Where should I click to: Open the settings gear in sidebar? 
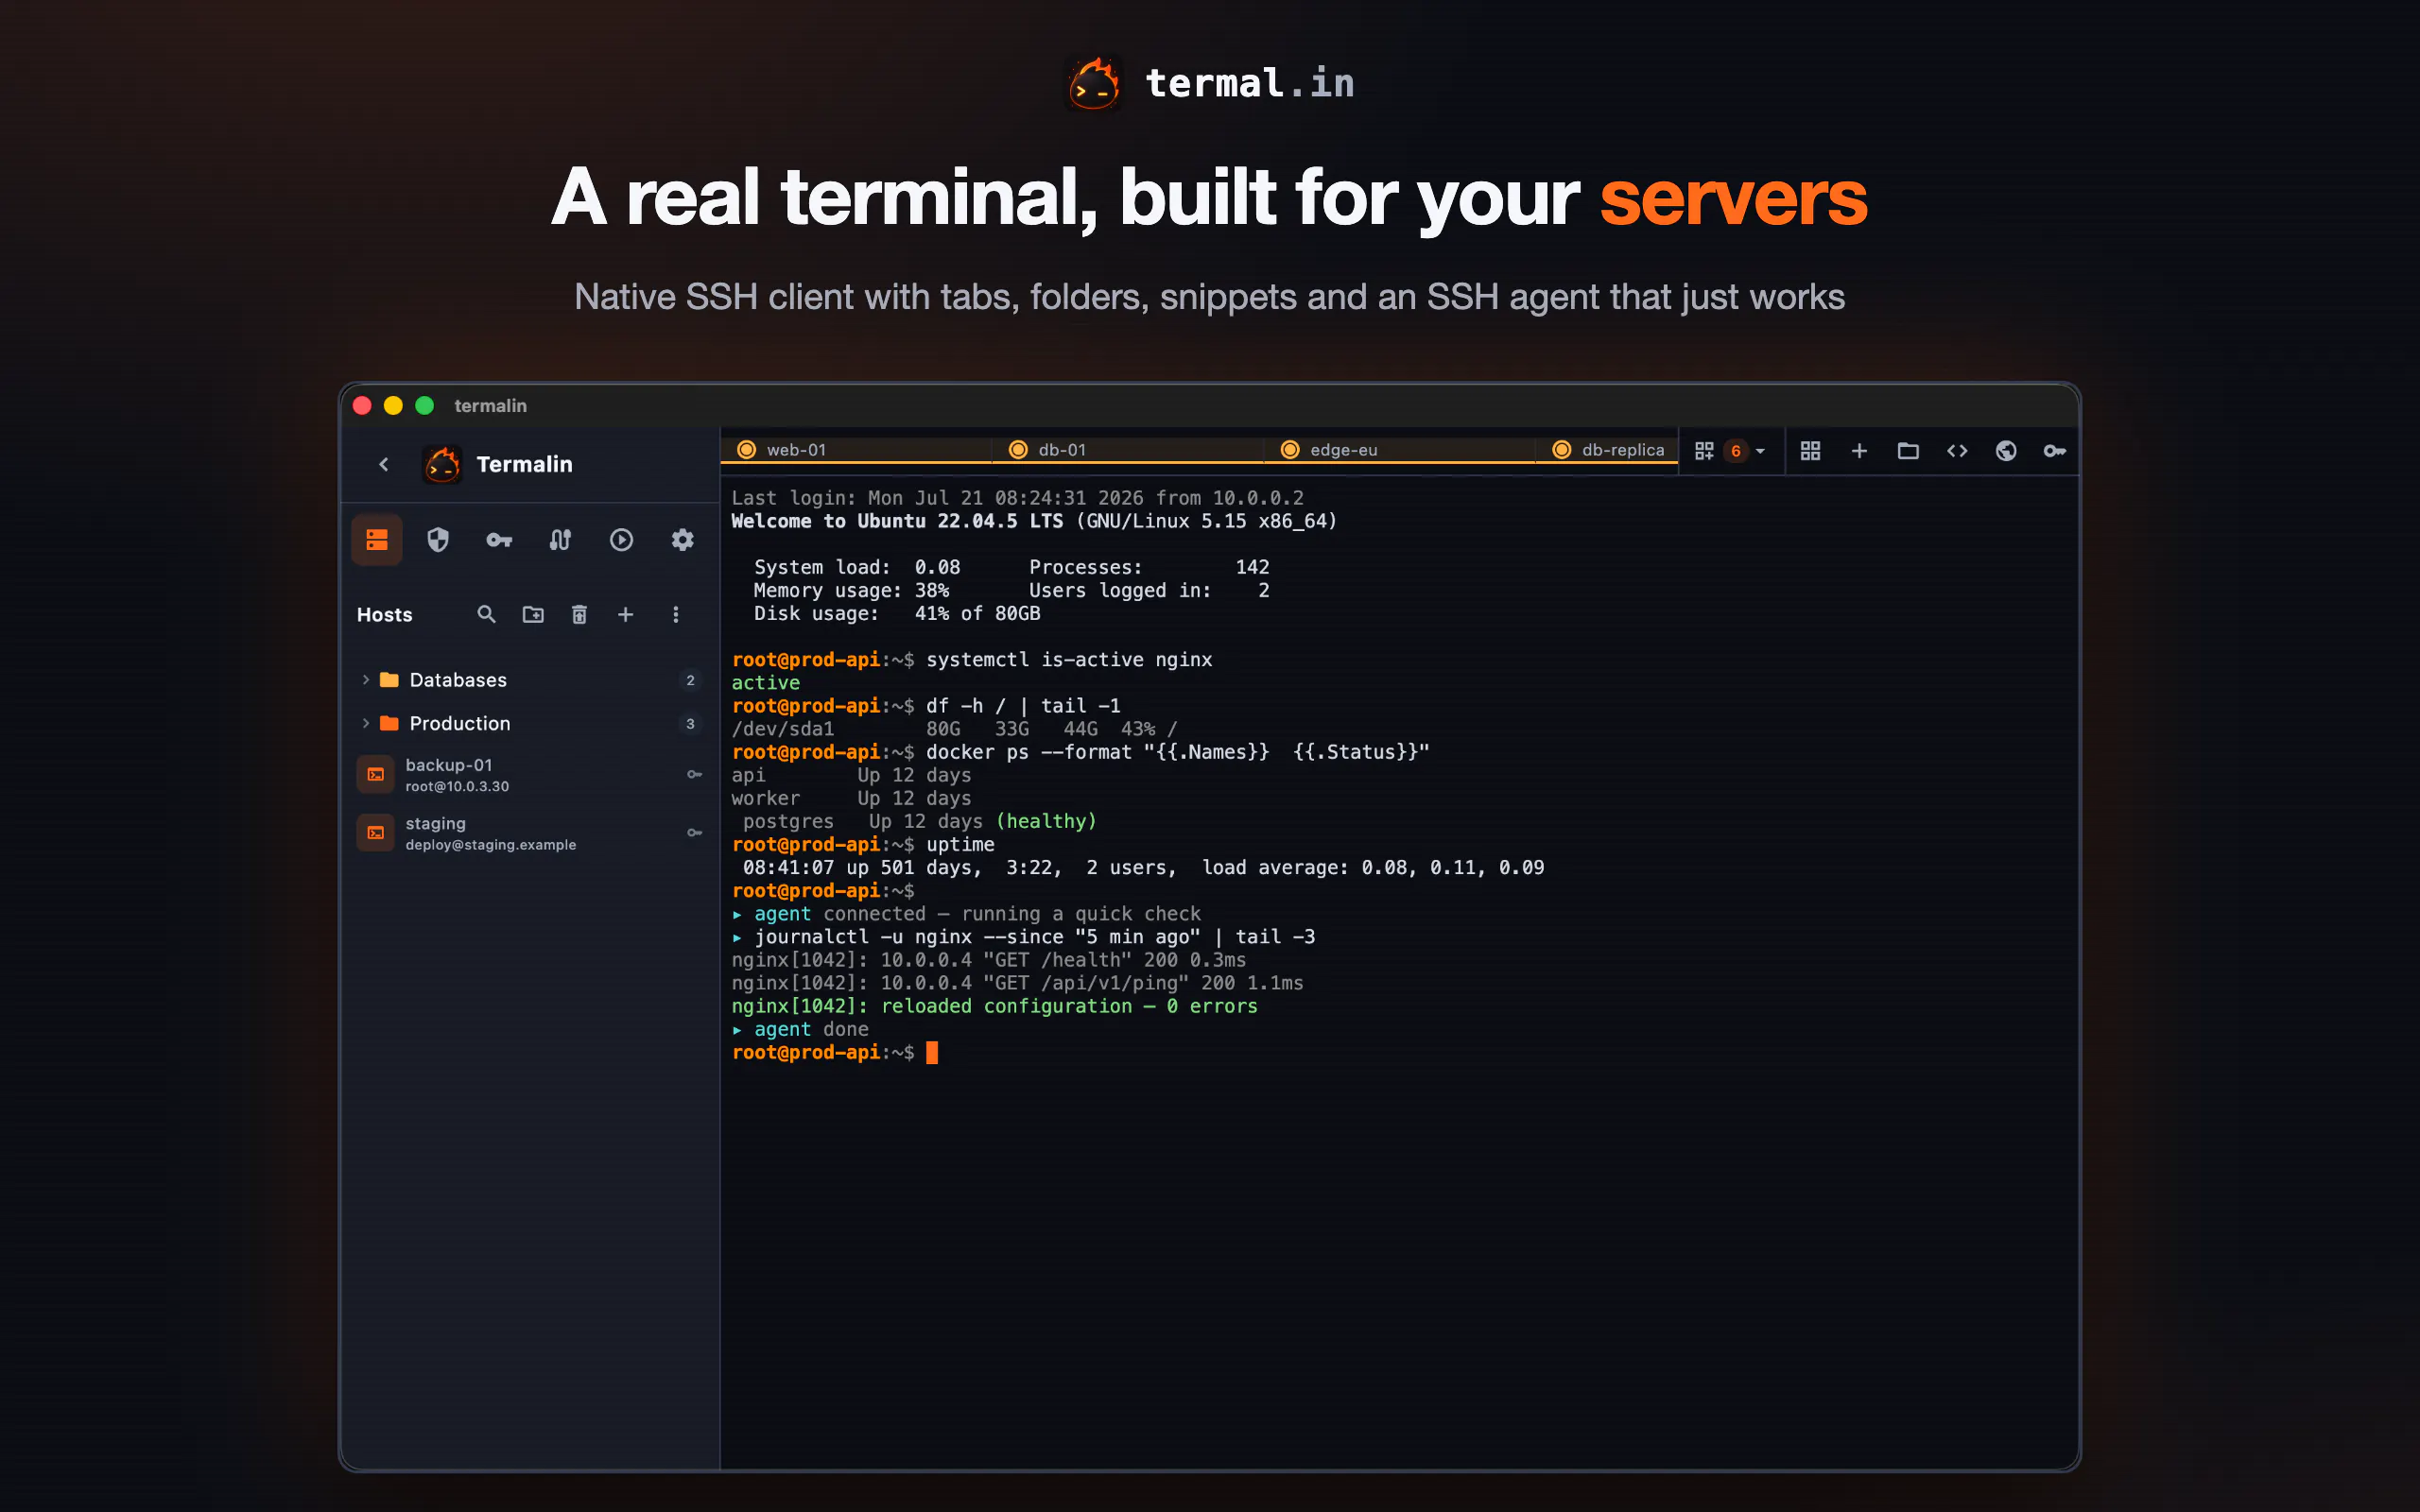pyautogui.click(x=682, y=540)
